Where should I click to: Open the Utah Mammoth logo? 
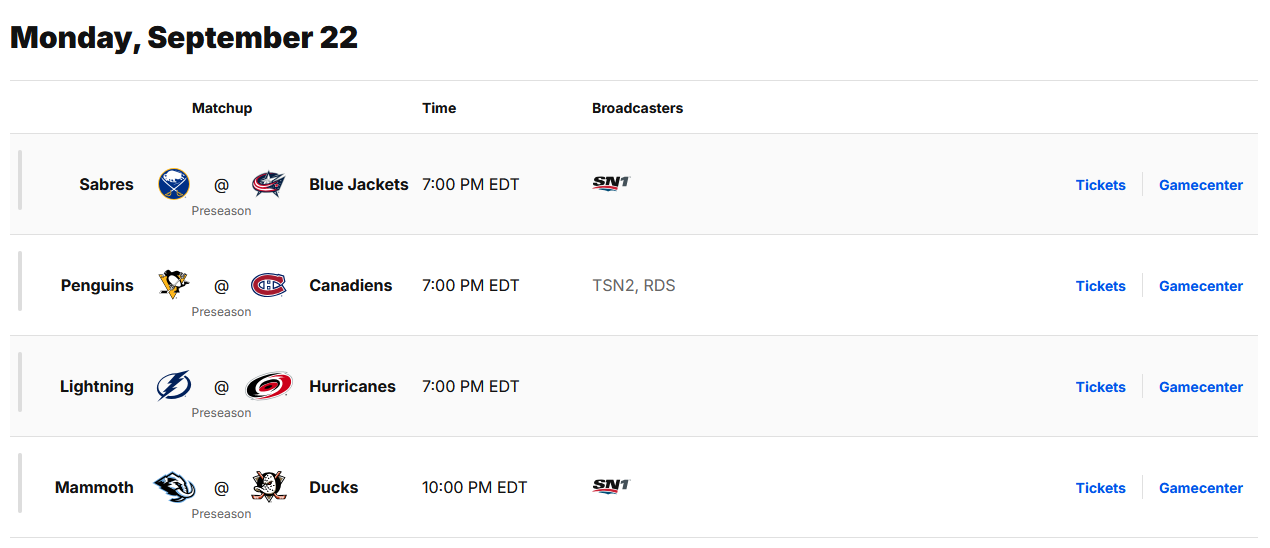click(174, 487)
